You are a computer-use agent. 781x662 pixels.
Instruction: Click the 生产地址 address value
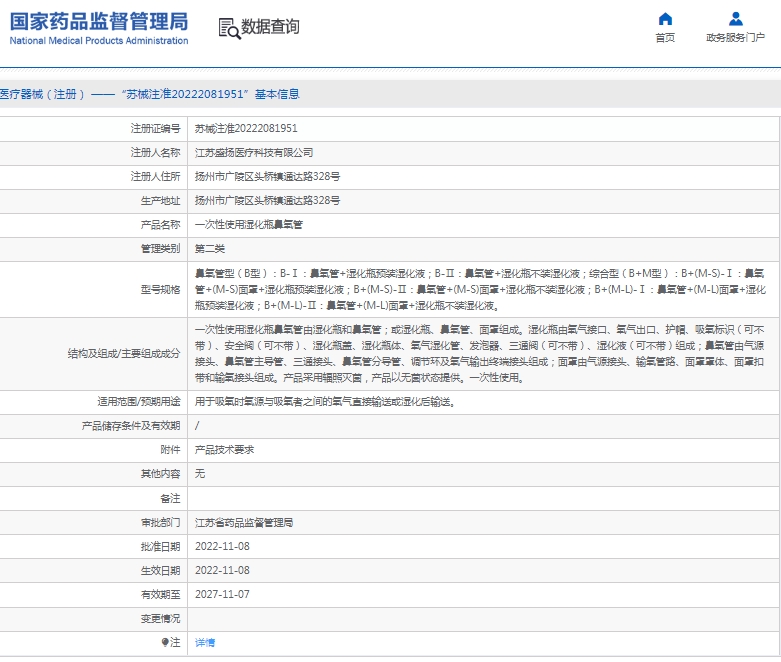coord(267,200)
